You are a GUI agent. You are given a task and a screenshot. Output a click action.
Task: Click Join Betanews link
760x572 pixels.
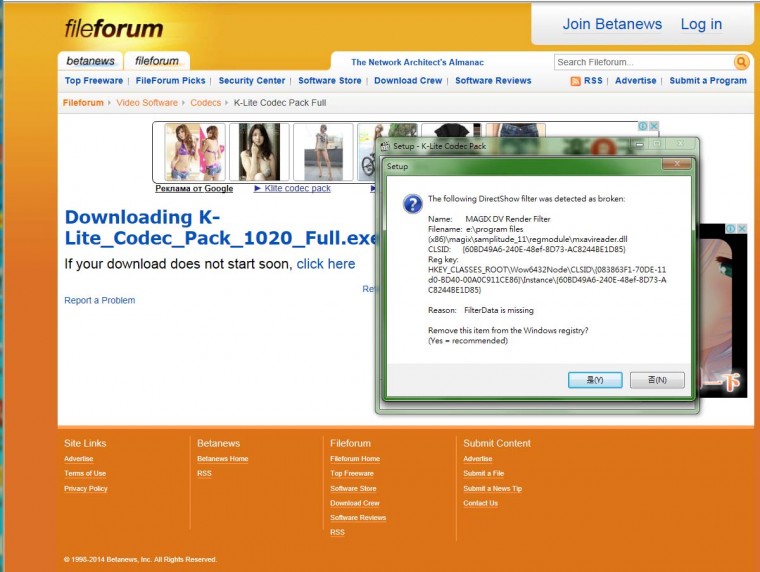pyautogui.click(x=612, y=24)
